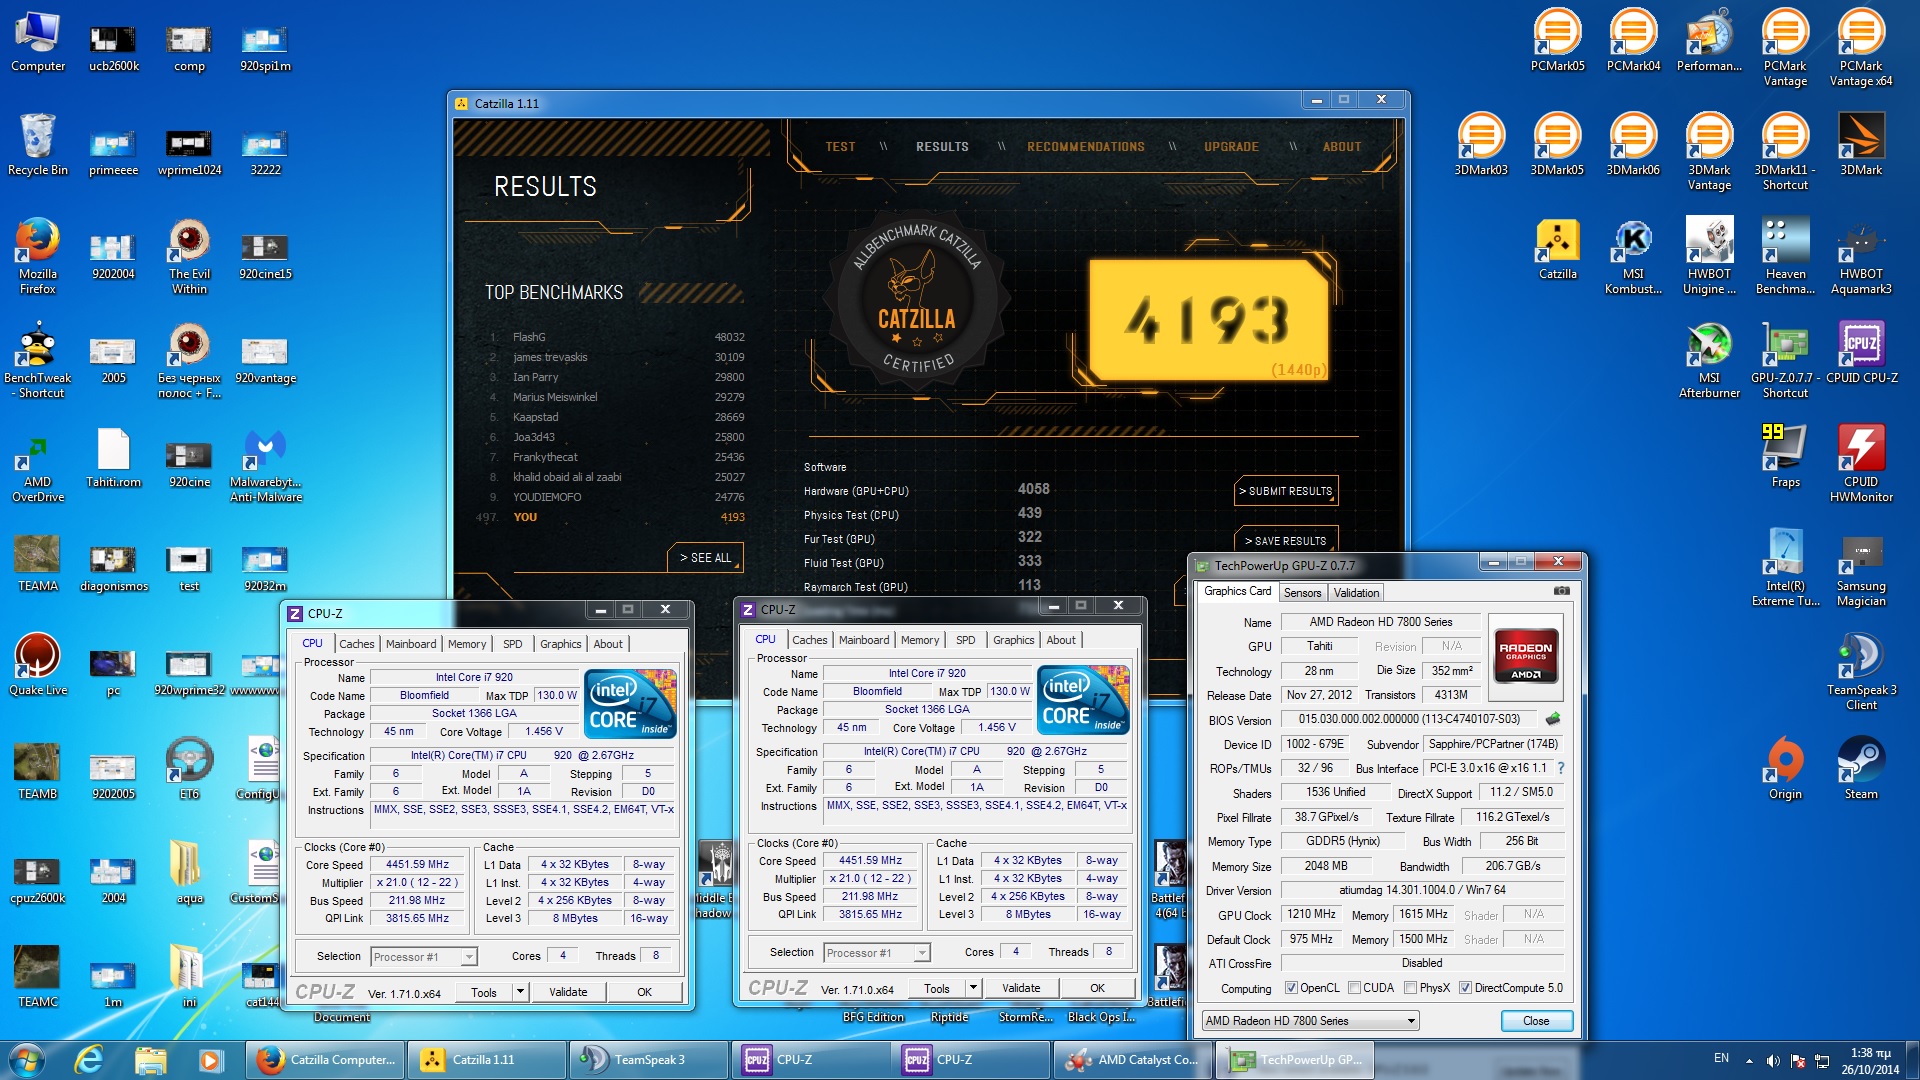Open CPUID CPU-Z desktop icon
This screenshot has width=1920, height=1080.
point(1861,353)
